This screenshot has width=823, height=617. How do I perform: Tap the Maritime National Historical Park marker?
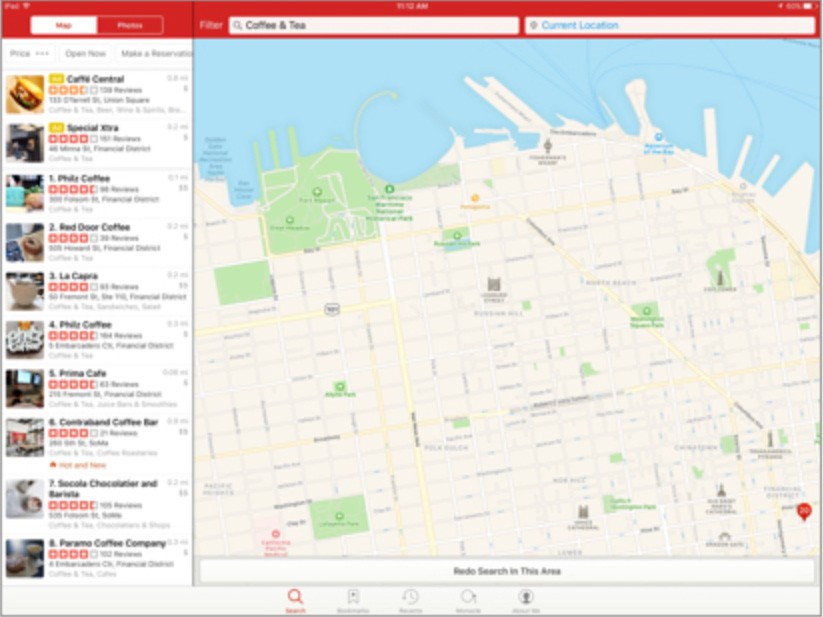click(x=389, y=189)
